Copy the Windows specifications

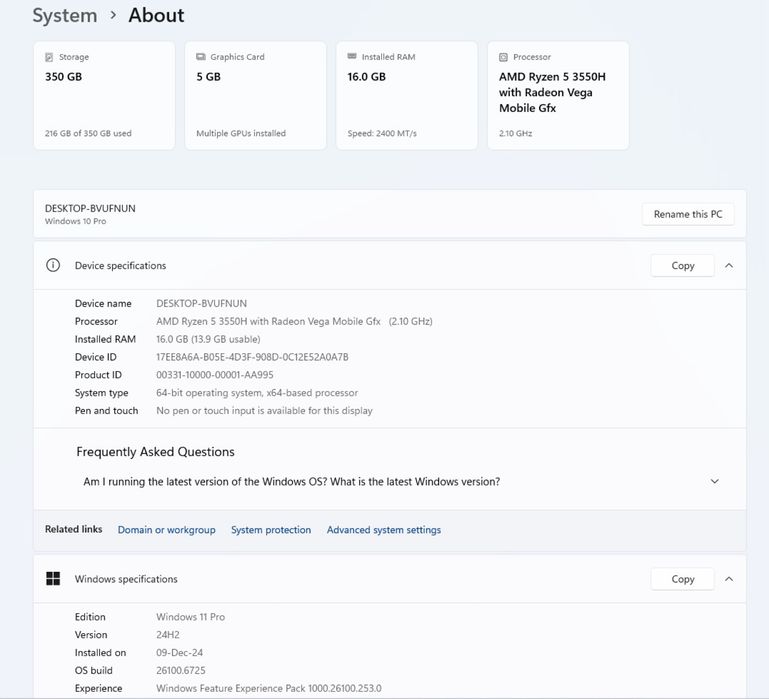pyautogui.click(x=682, y=579)
